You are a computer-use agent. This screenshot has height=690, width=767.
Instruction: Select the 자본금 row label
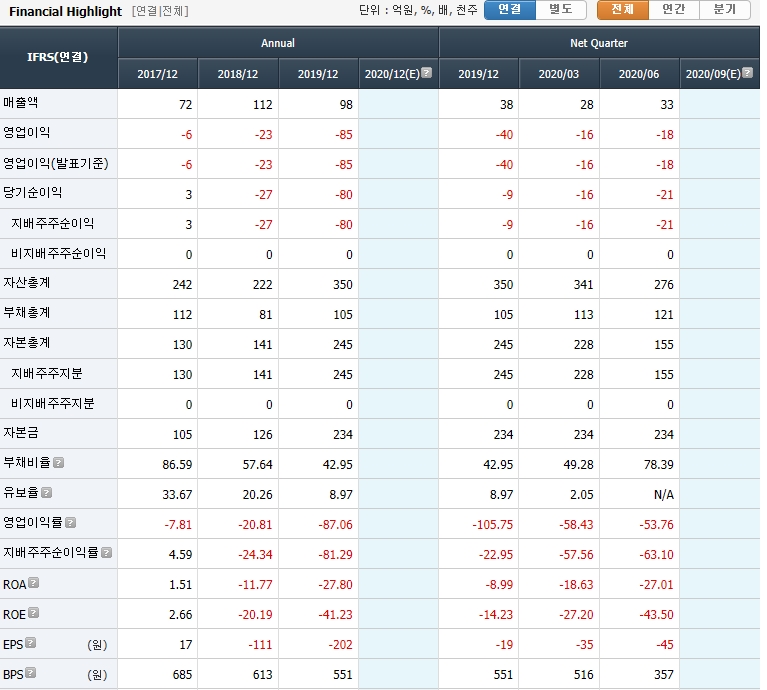click(21, 433)
